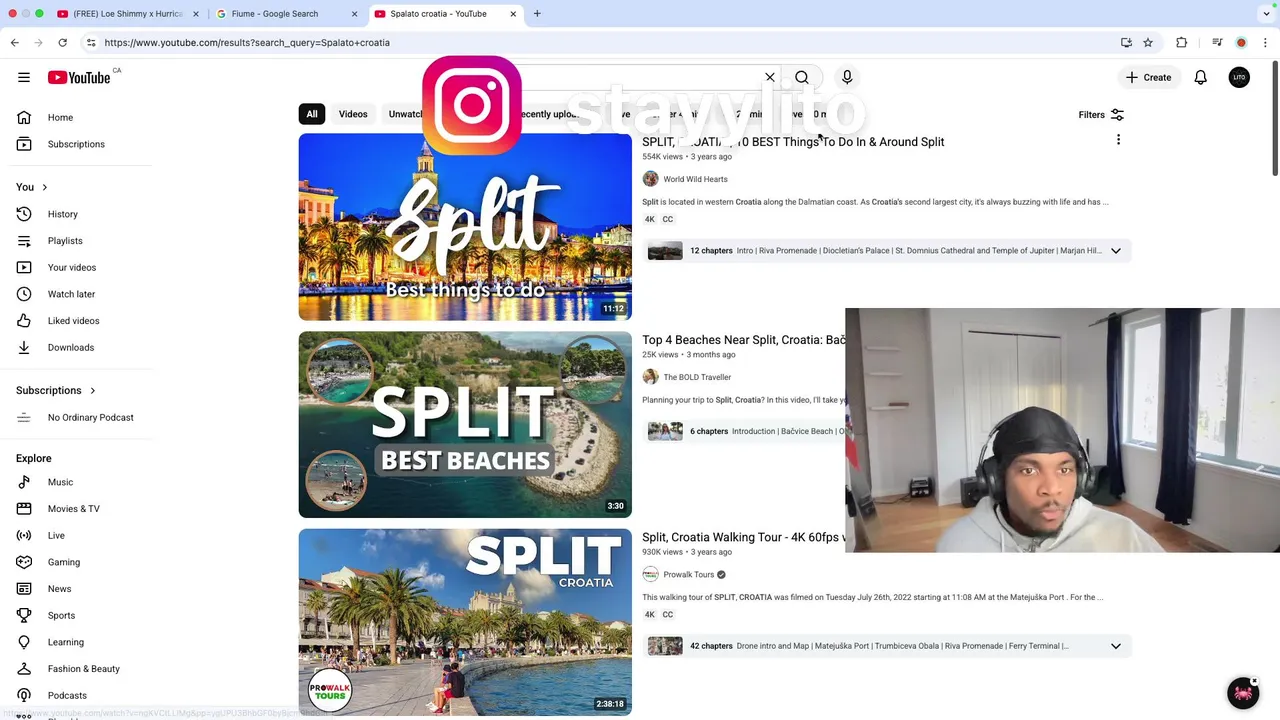Image resolution: width=1280 pixels, height=720 pixels.
Task: Expand the Subscriptions section header
Action: [x=56, y=390]
